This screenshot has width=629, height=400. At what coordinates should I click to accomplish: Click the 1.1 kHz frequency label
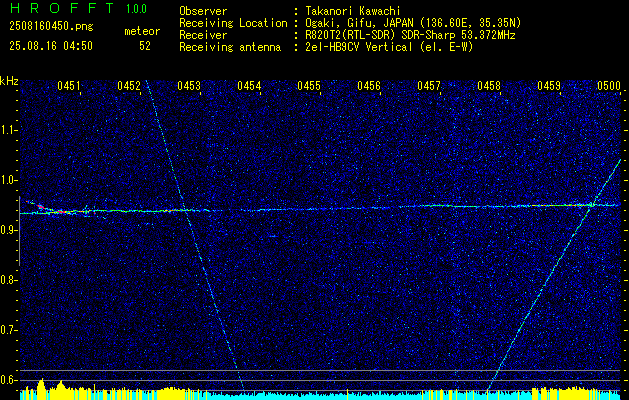(x=6, y=130)
